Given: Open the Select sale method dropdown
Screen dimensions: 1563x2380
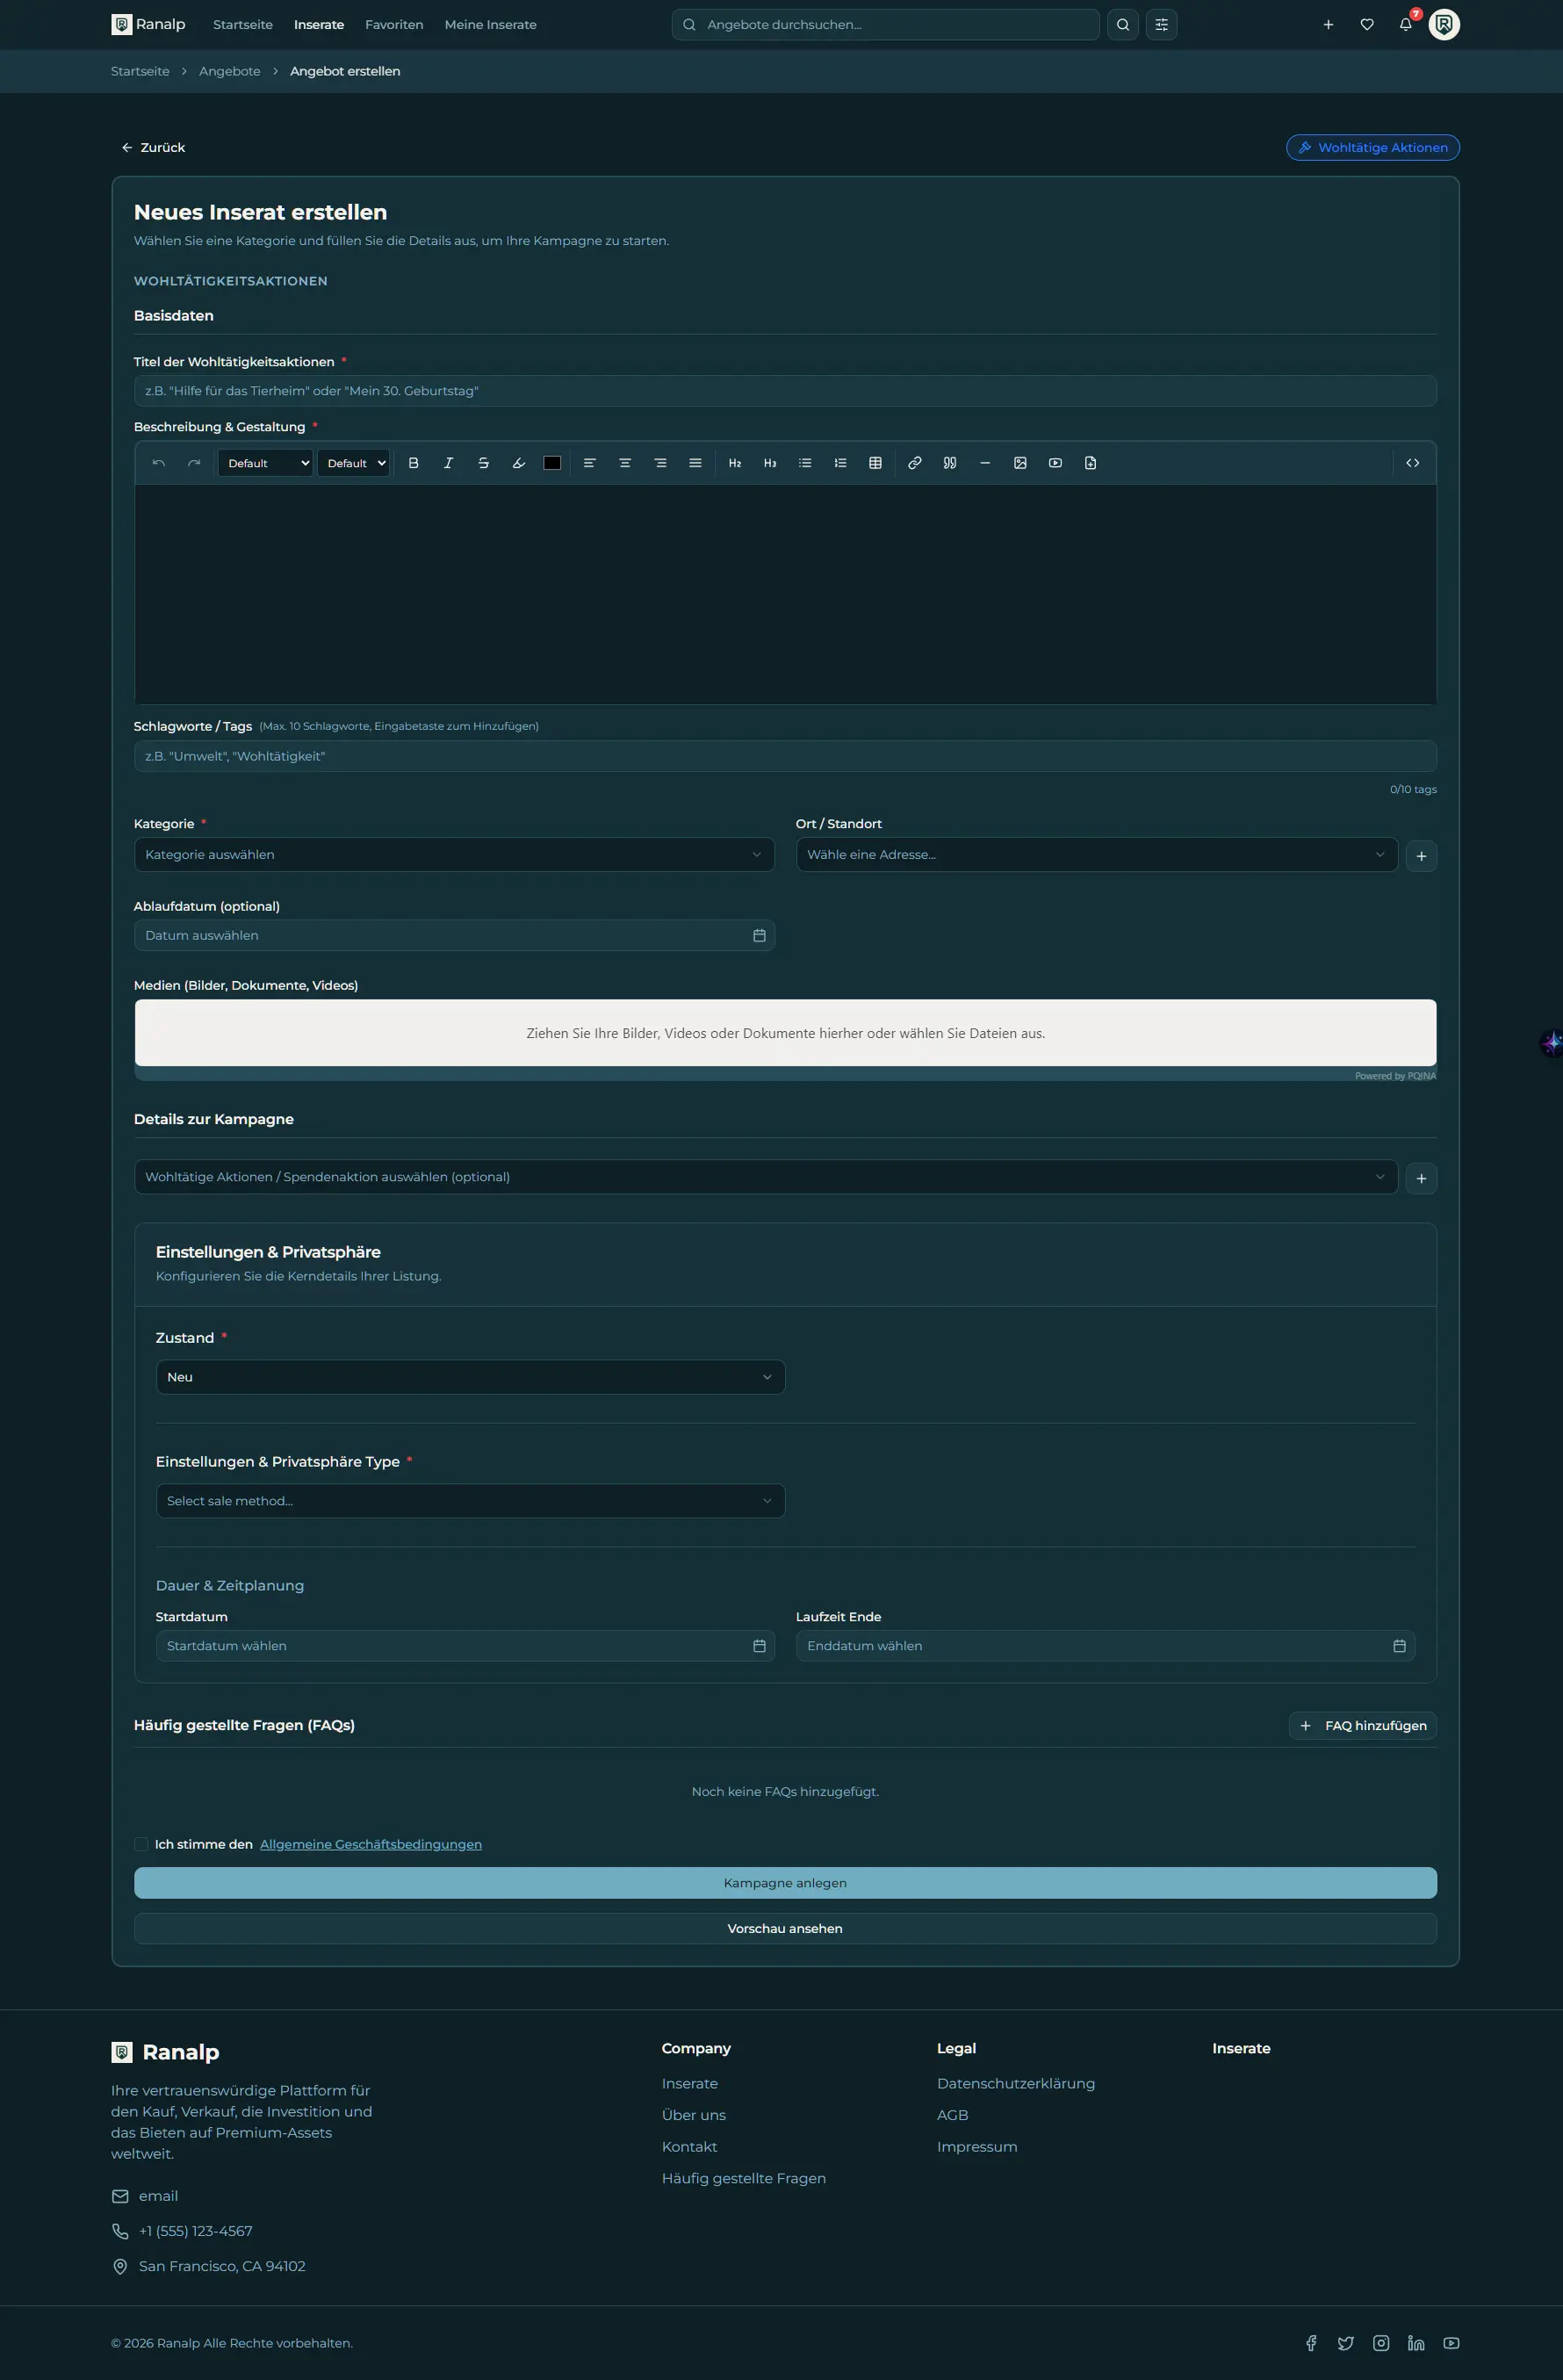Looking at the screenshot, I should (470, 1501).
